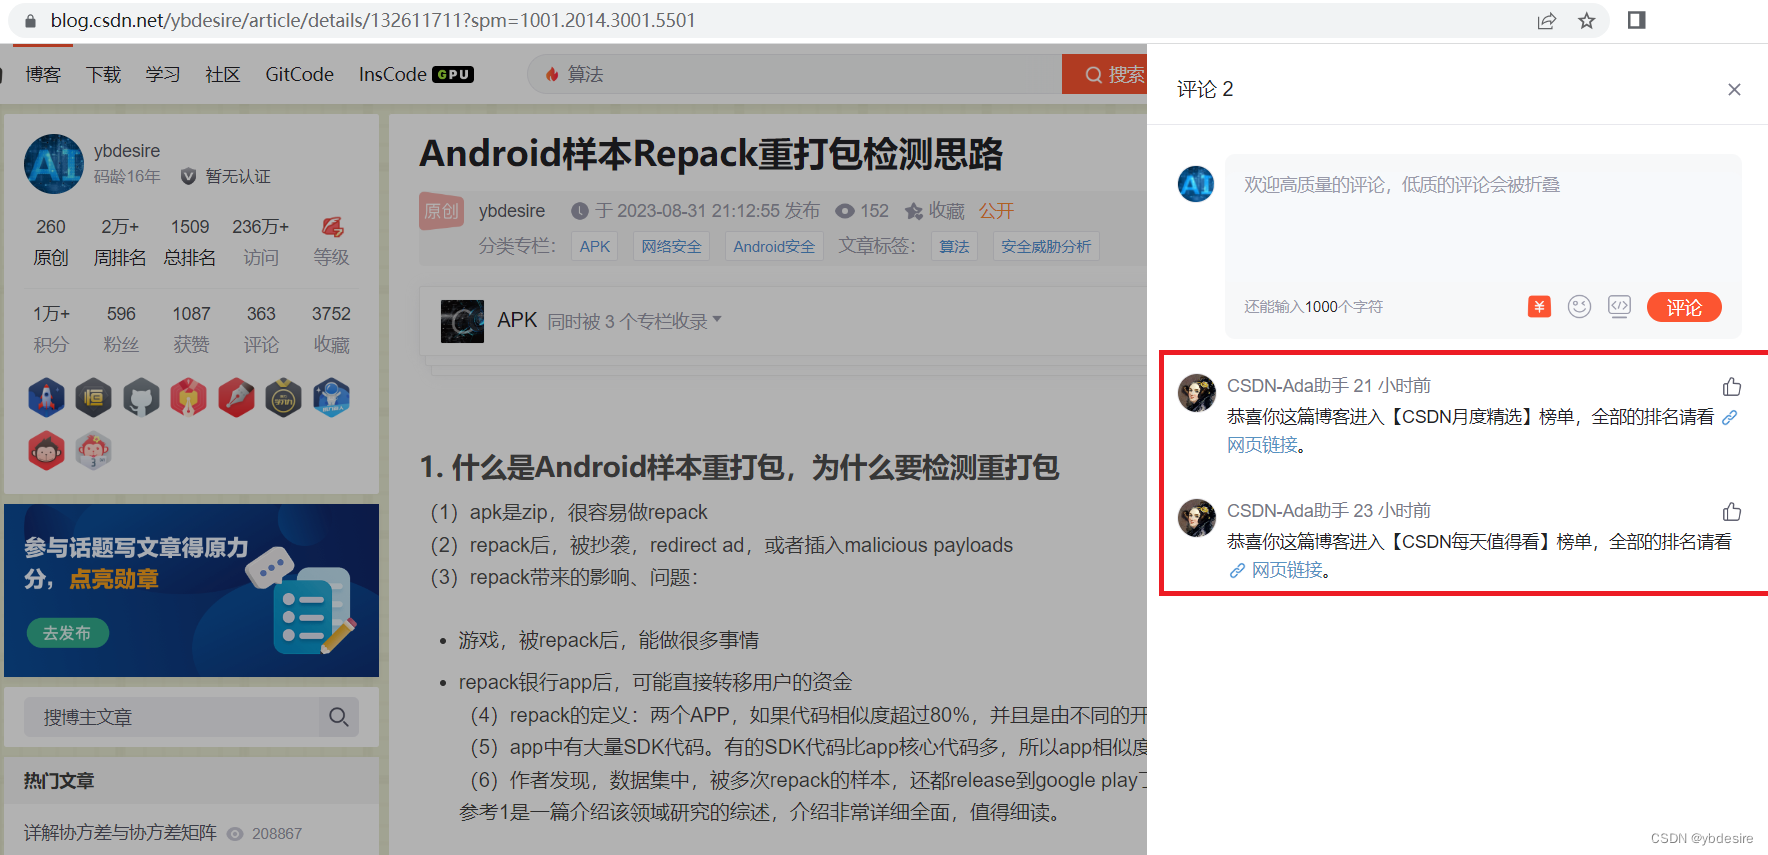Open the 学习 nav item
Screen dimensions: 1768x855
pos(163,75)
